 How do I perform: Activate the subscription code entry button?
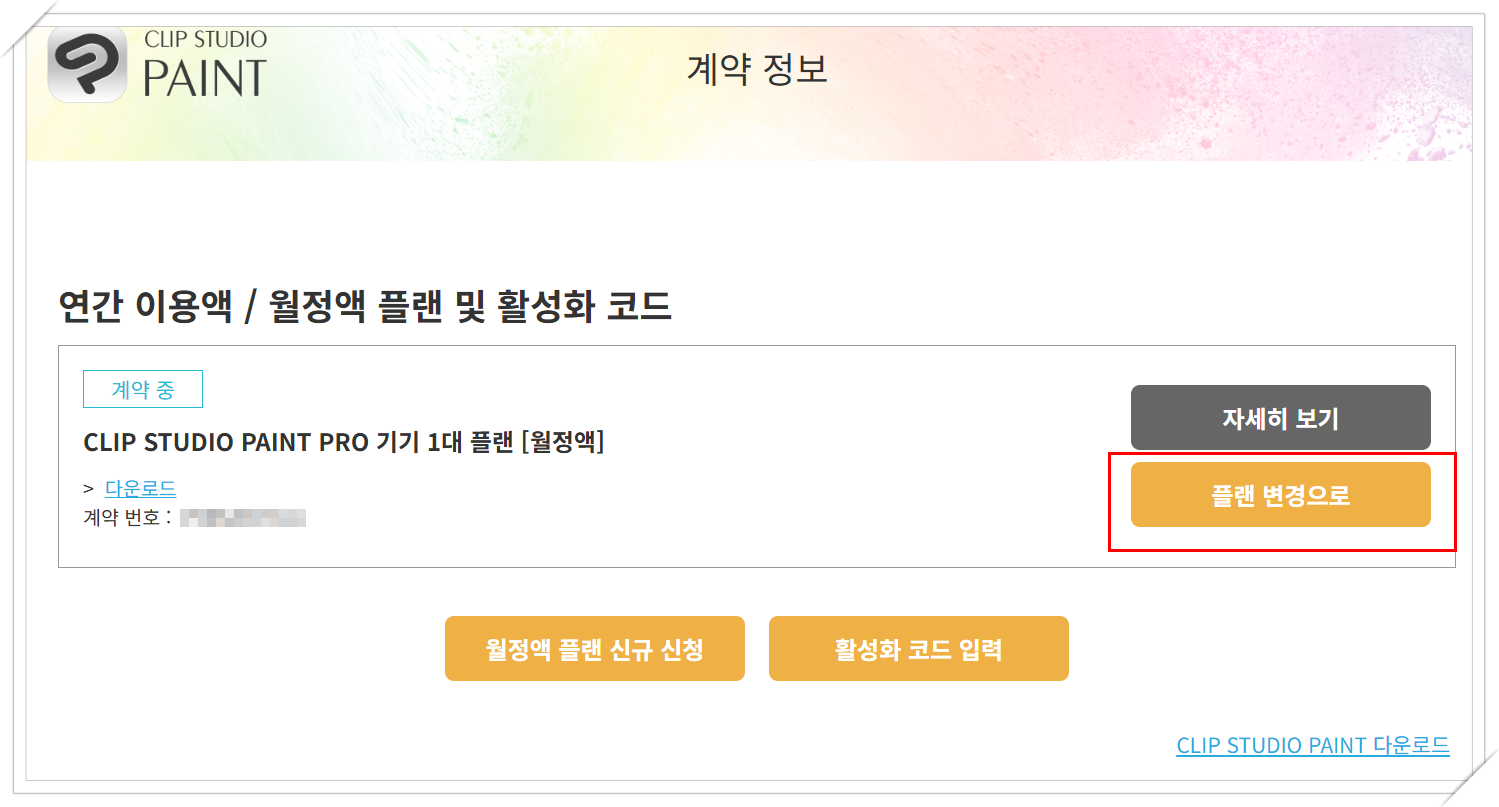(x=917, y=648)
